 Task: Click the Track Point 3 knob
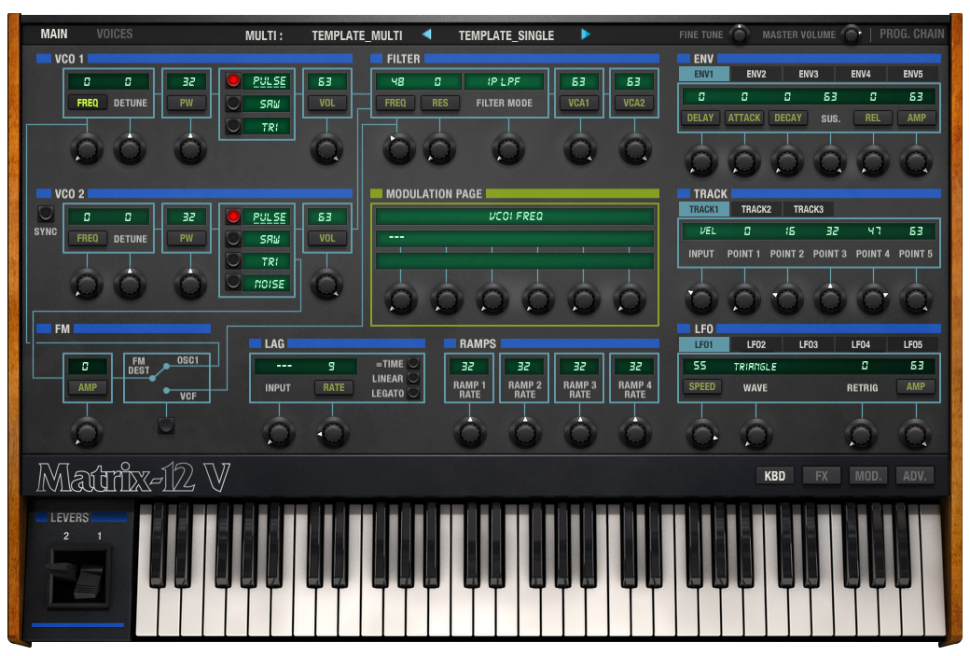830,299
